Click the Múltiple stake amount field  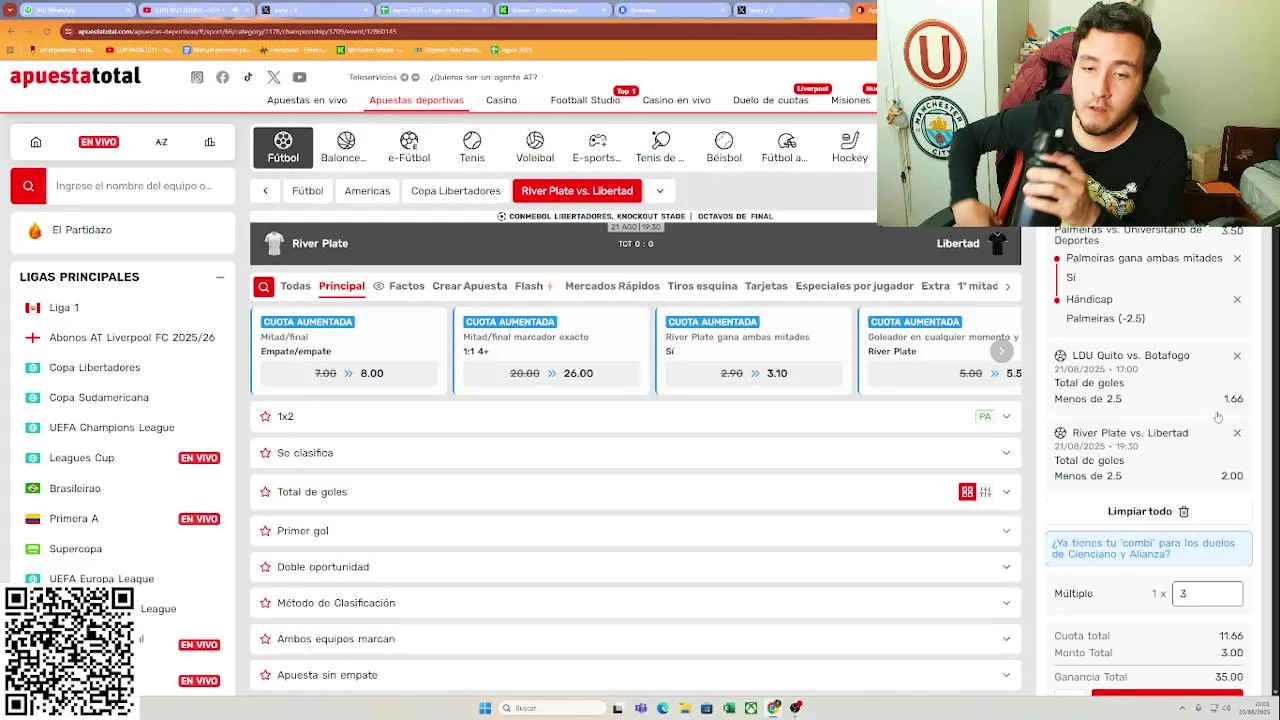(x=1207, y=593)
